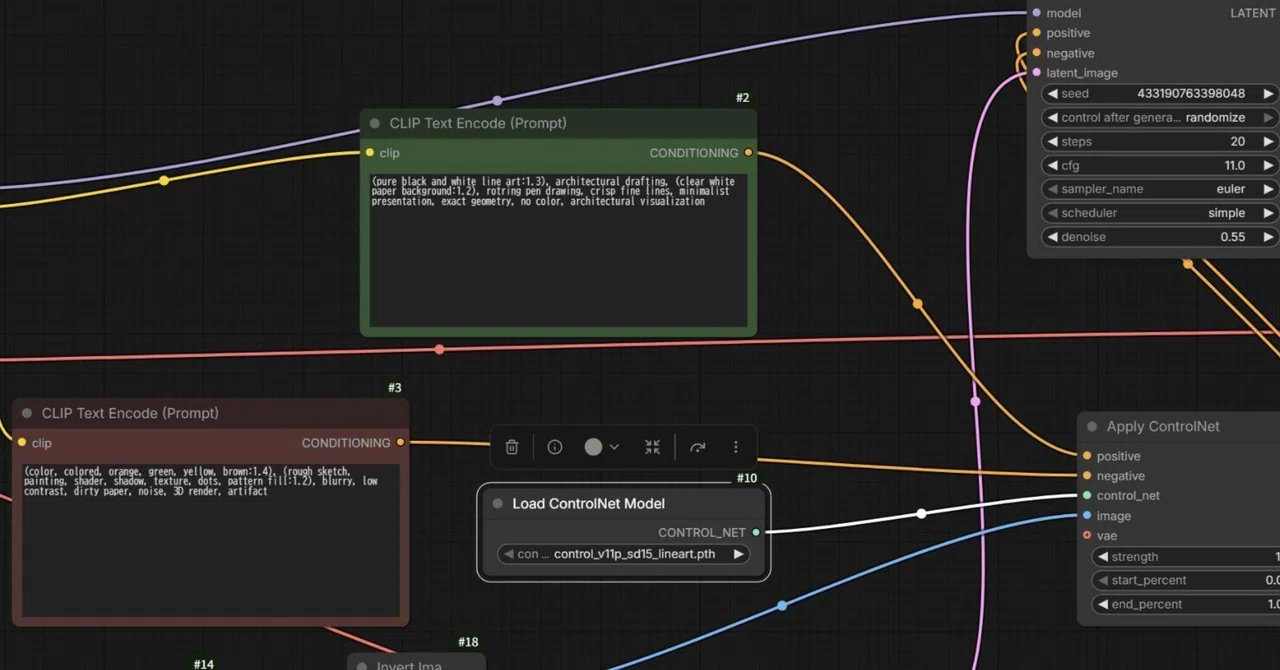Select previous ControlNet model with left arrow
Screen dimensions: 1280x670
tap(508, 554)
